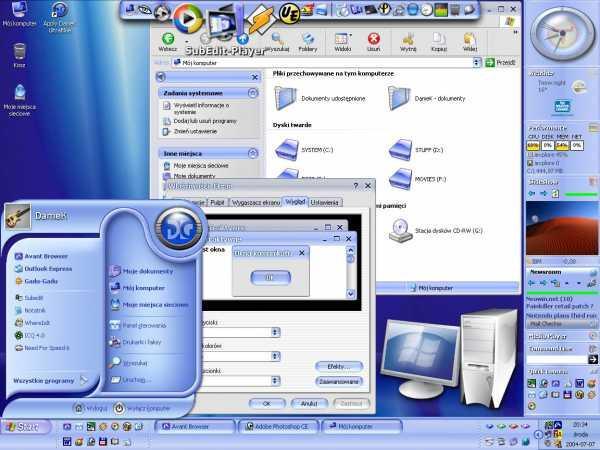Viewport: 600px width, 450px height.
Task: Click the Zaawansowane button
Action: [339, 382]
